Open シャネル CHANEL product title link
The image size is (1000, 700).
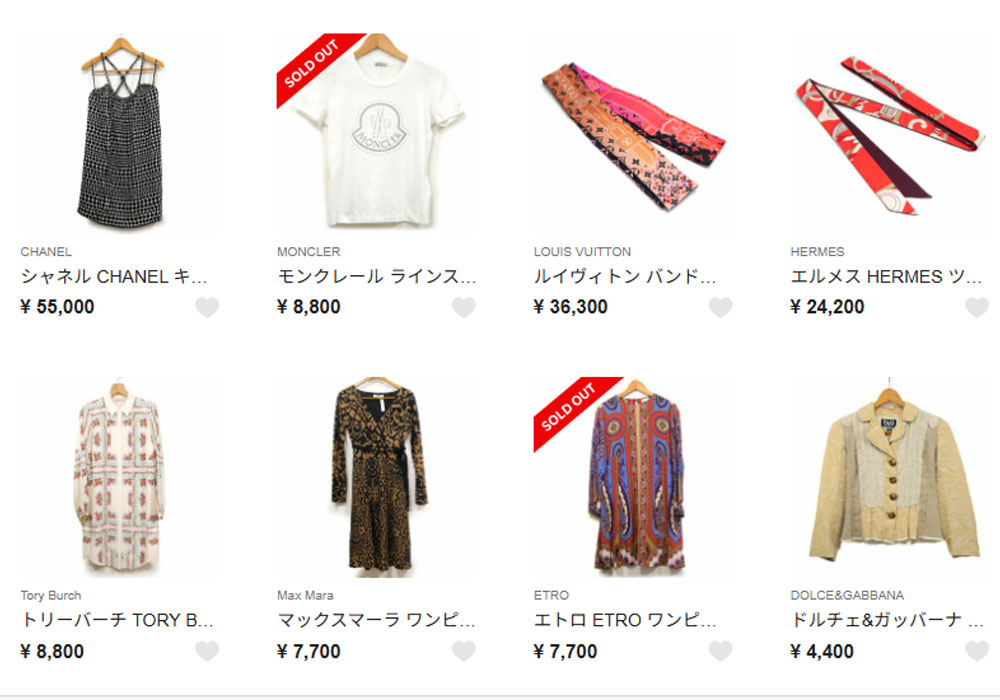(x=114, y=277)
